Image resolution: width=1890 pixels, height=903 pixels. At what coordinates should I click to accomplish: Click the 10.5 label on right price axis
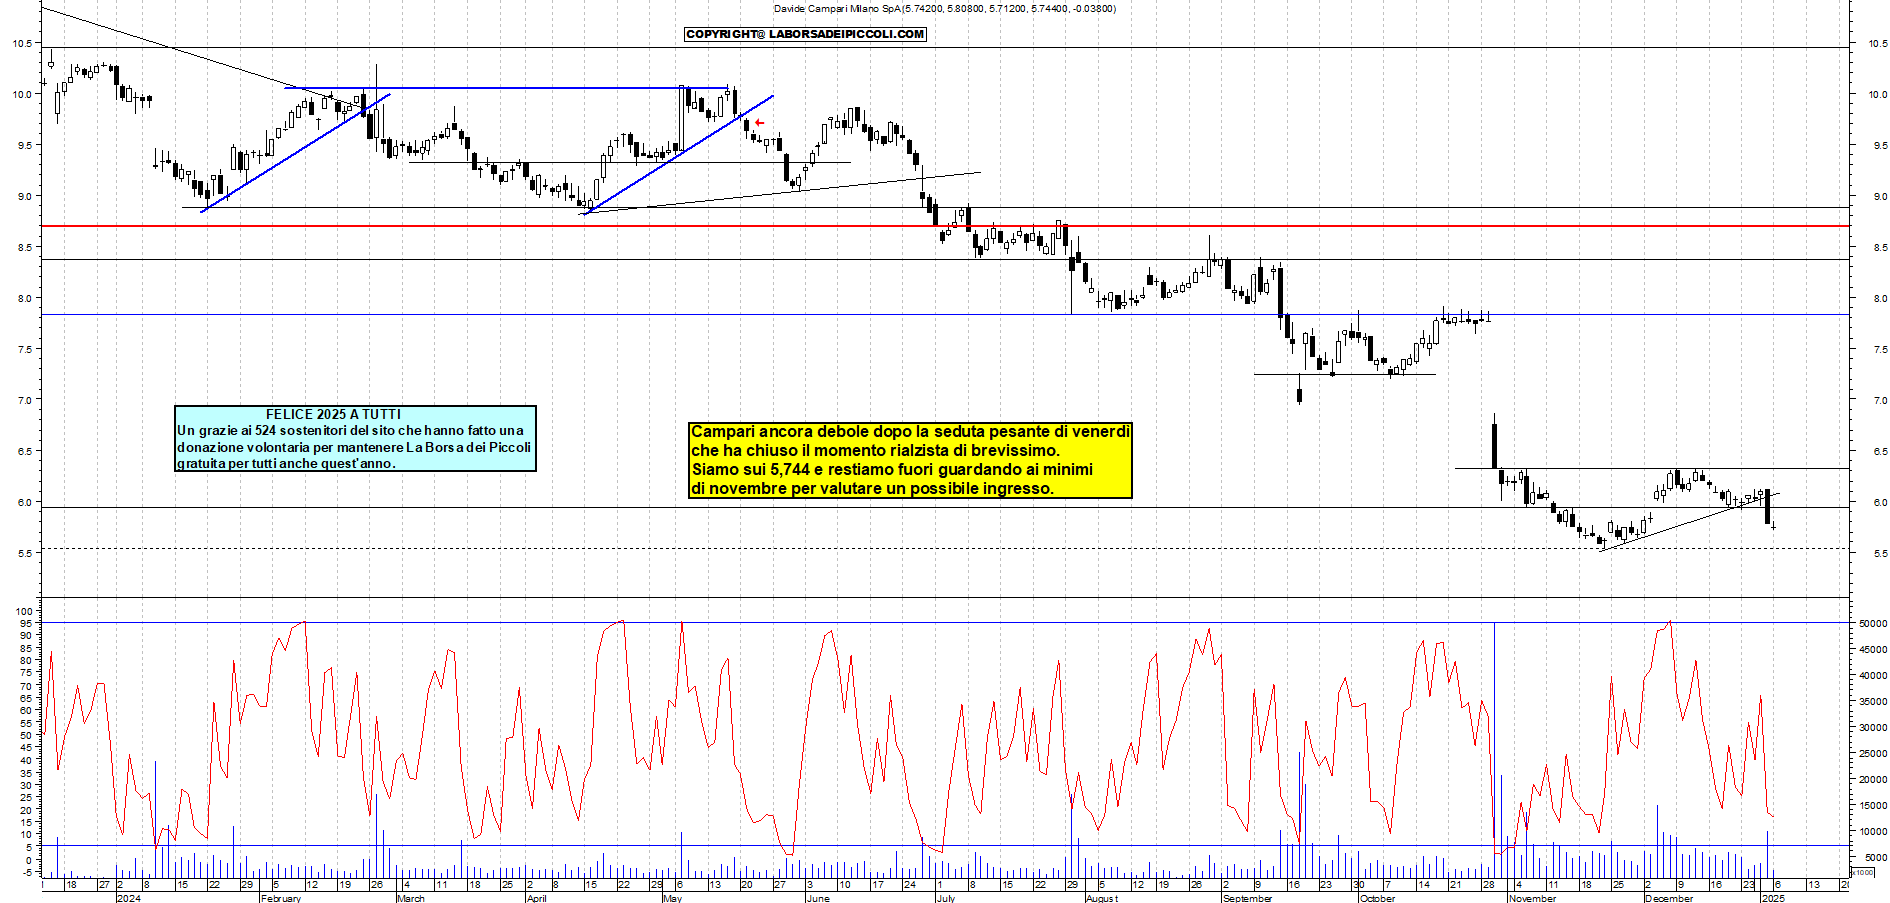[x=1878, y=44]
